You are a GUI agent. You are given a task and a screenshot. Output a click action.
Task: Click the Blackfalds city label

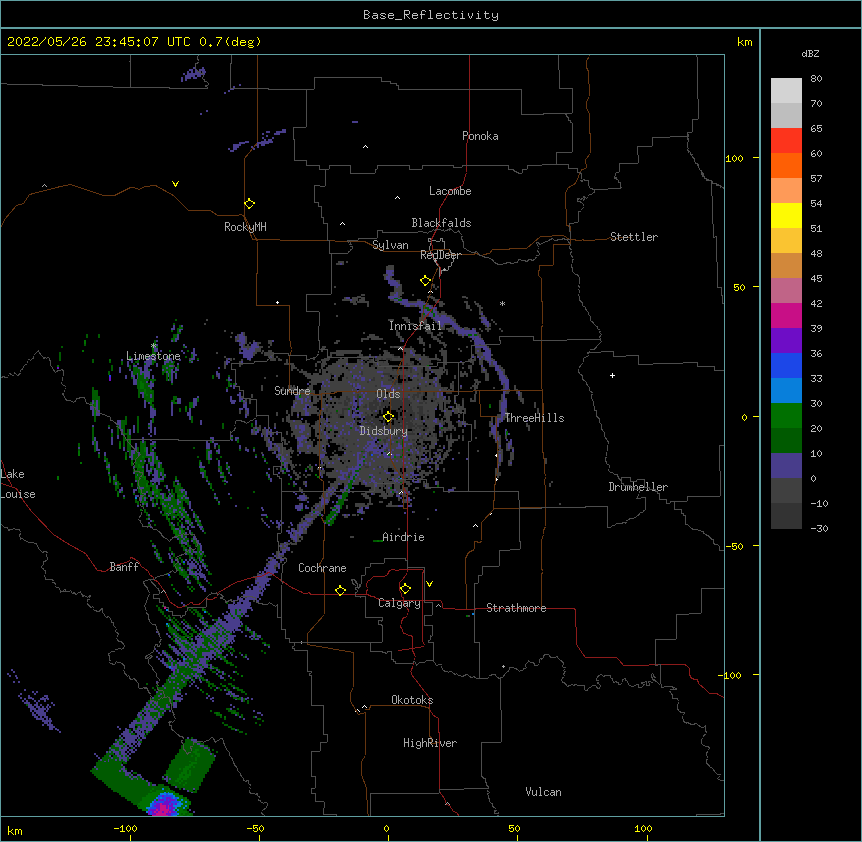pyautogui.click(x=441, y=223)
